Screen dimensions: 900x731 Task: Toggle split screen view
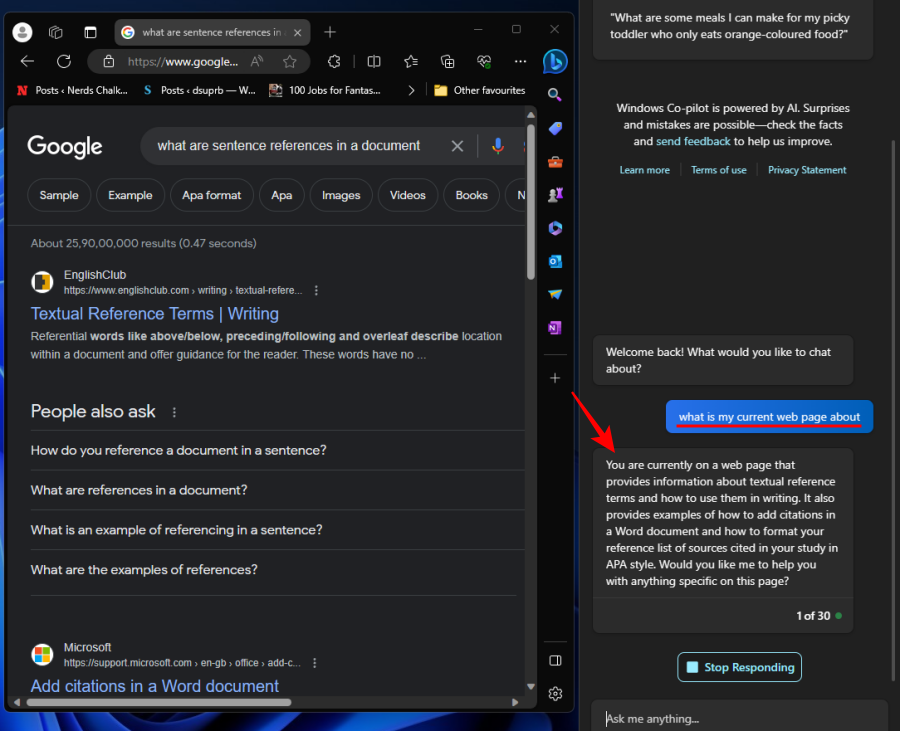point(373,61)
